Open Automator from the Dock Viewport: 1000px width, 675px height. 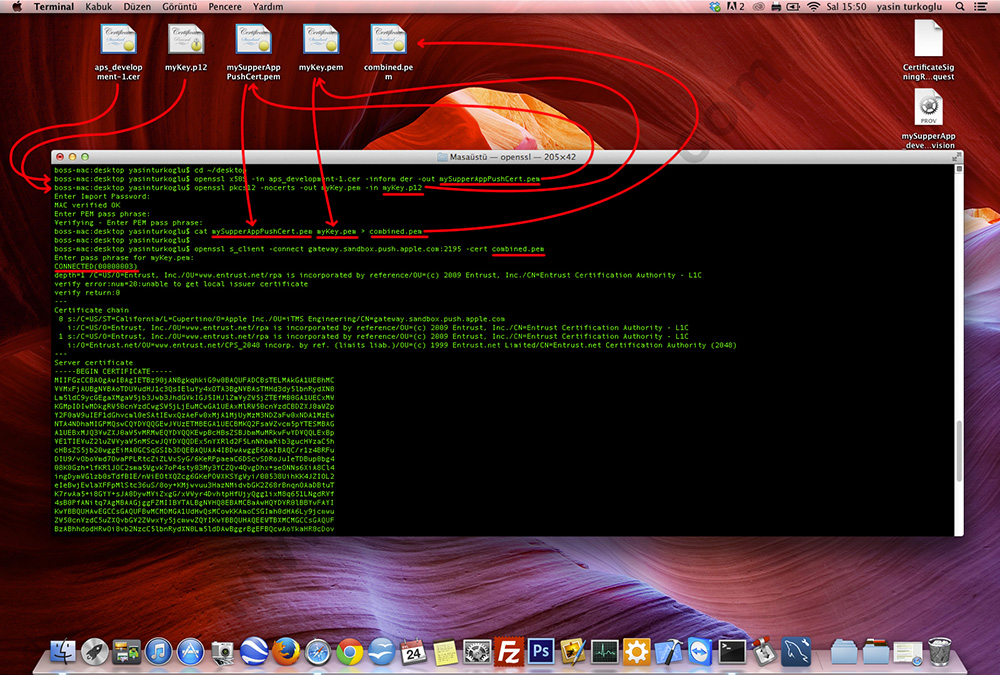[x=764, y=651]
